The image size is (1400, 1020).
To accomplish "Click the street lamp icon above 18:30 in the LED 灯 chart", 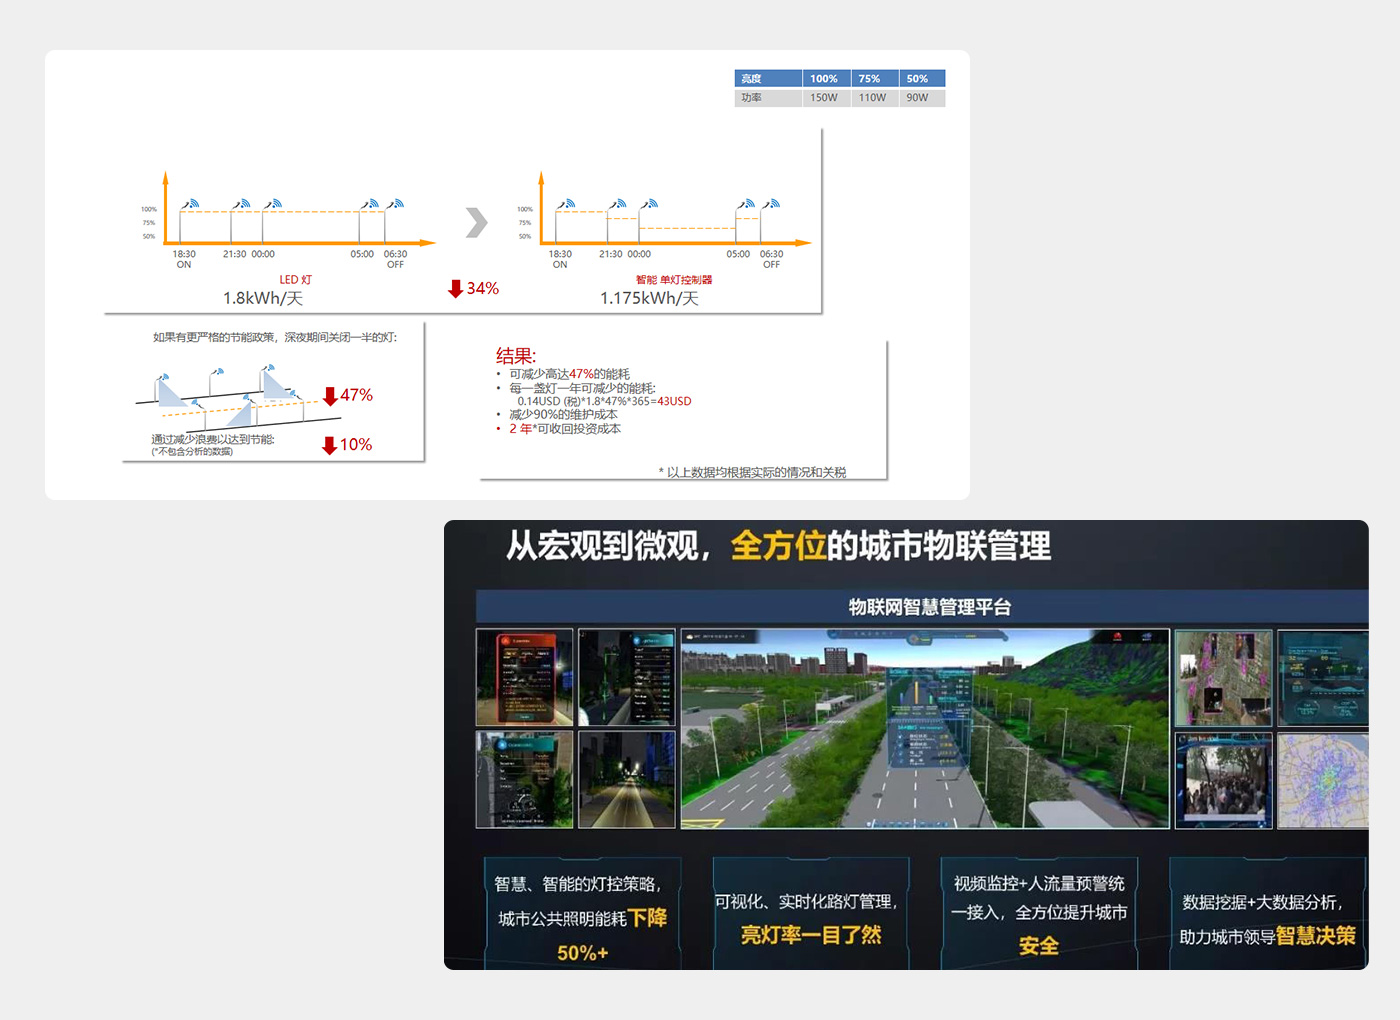I will coord(190,204).
